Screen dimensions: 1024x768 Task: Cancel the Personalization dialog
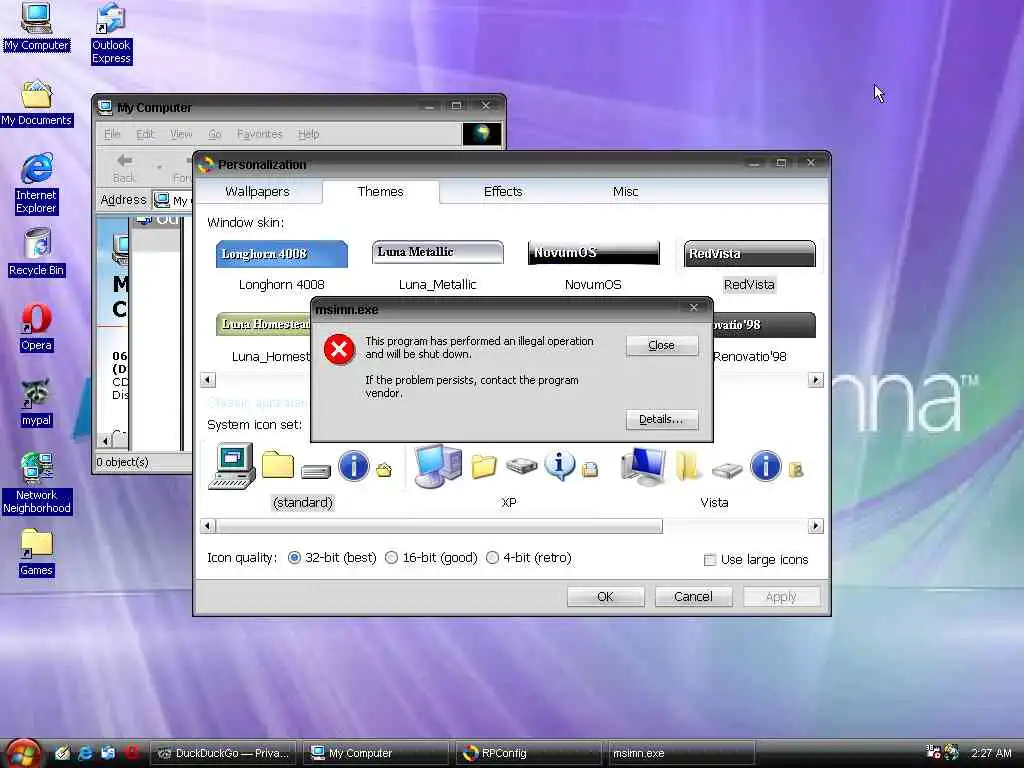[693, 596]
